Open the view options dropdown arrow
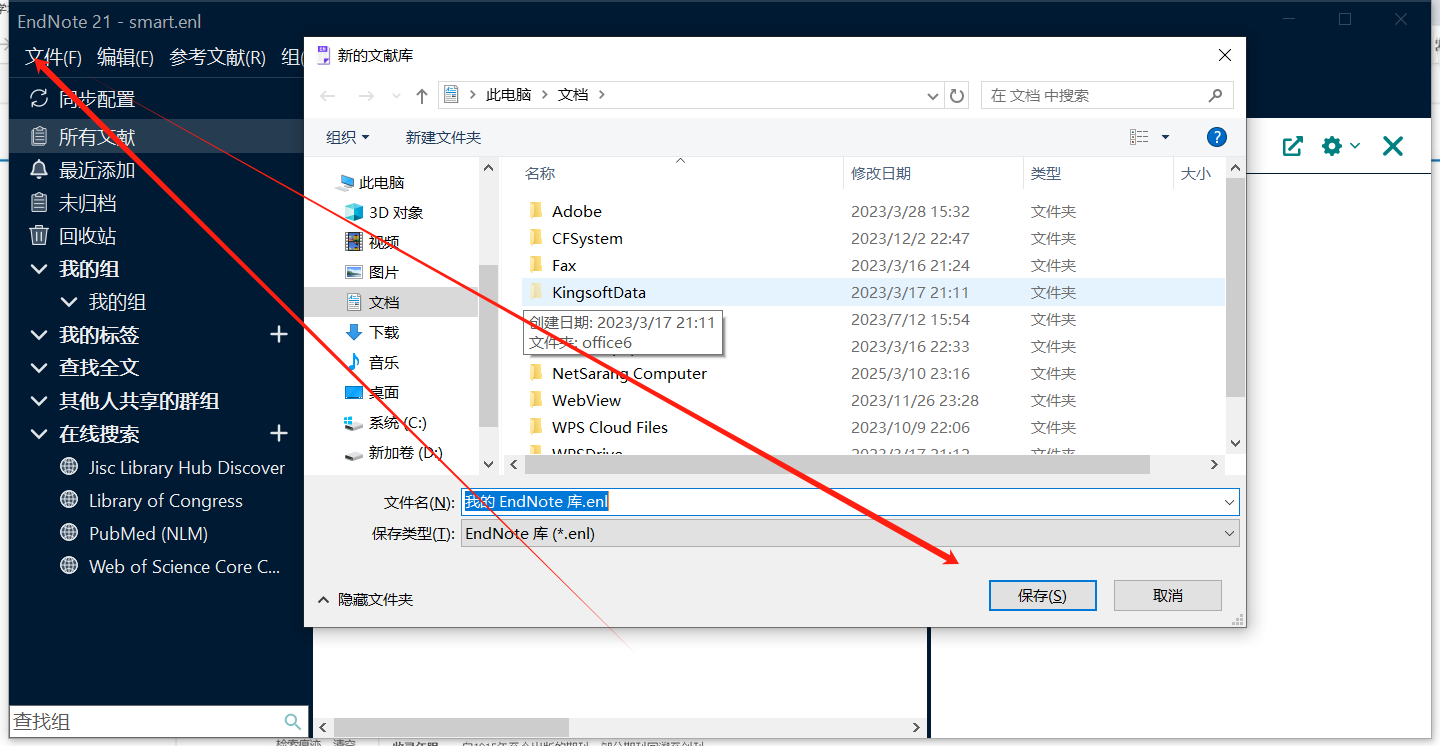 click(x=1166, y=137)
